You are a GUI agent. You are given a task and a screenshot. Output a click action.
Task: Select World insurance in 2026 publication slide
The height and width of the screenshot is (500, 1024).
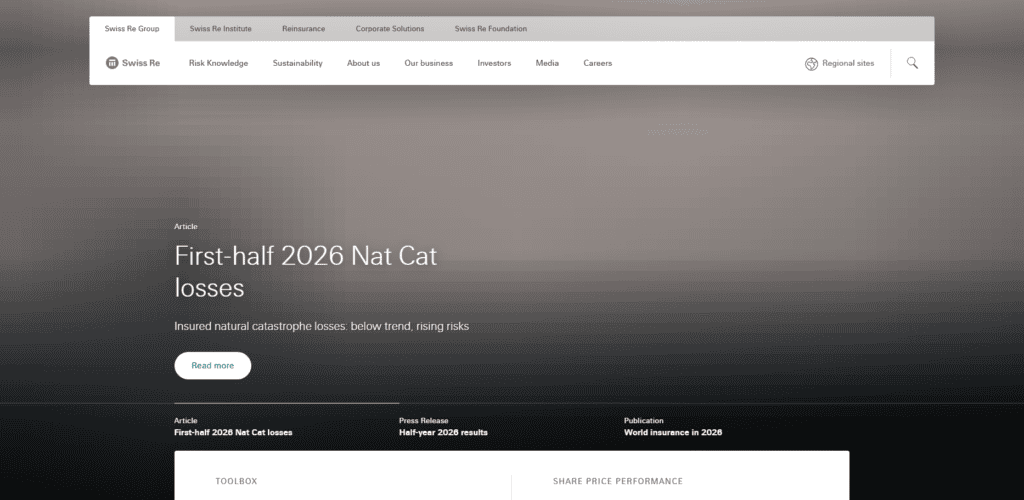click(x=673, y=426)
